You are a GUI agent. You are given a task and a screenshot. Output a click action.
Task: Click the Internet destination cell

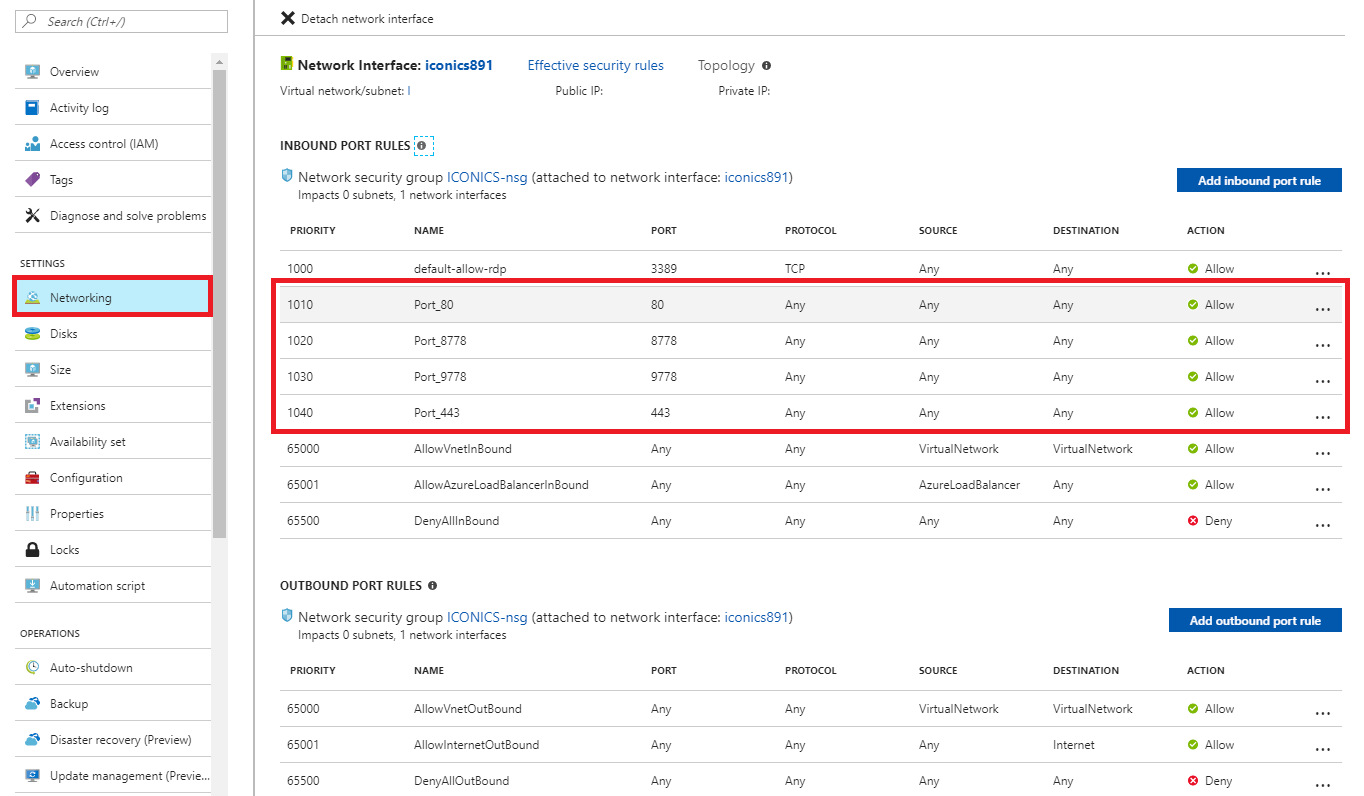coord(1074,745)
